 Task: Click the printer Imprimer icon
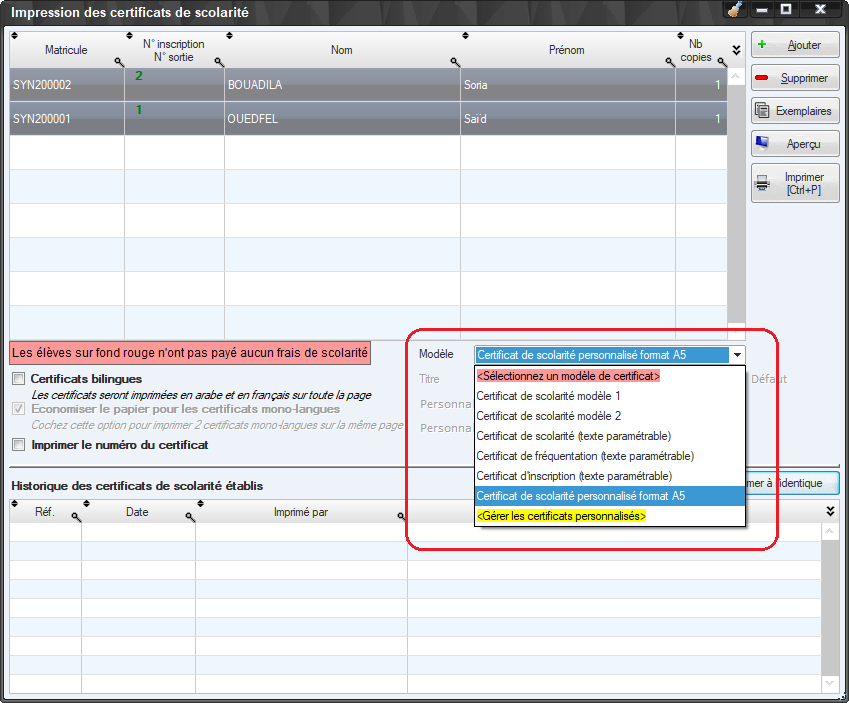click(x=762, y=183)
